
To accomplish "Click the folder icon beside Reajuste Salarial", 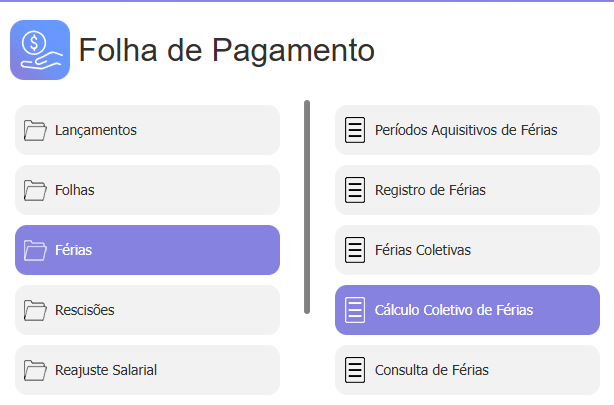I will (x=36, y=370).
